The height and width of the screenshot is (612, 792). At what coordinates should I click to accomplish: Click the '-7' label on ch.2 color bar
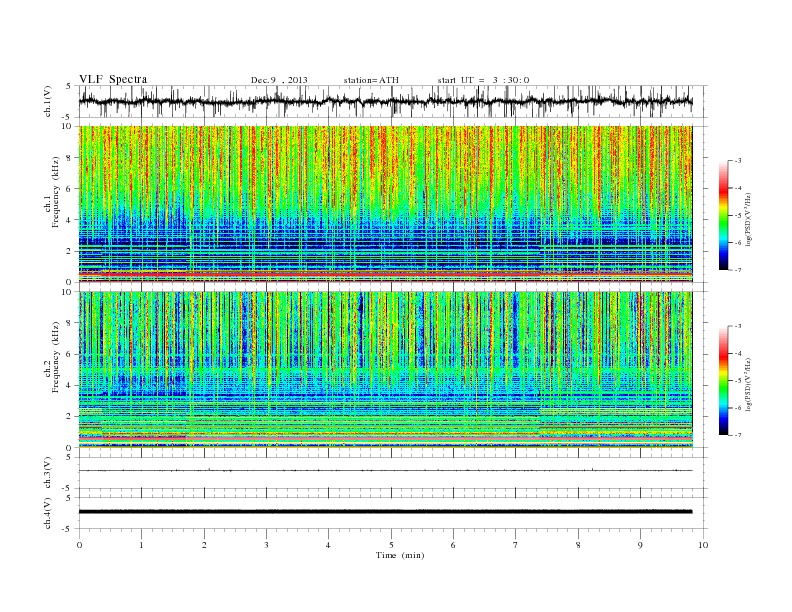tap(738, 435)
